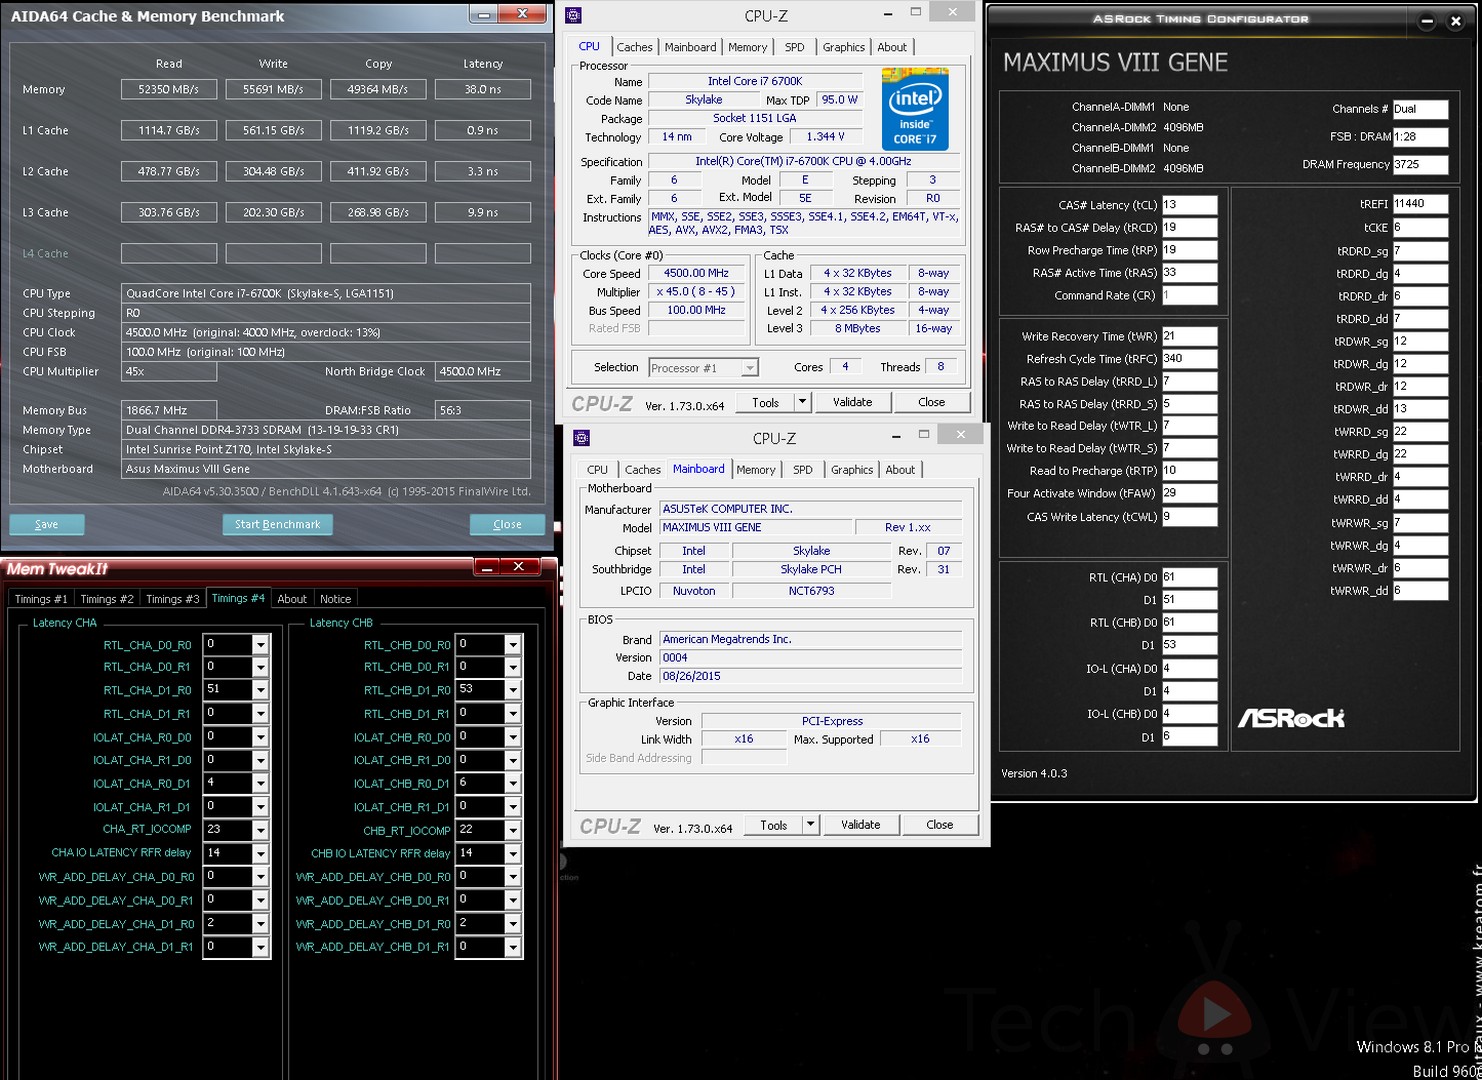Click the Core Speed 4500.00 MHz value
The image size is (1482, 1080).
[x=696, y=273]
